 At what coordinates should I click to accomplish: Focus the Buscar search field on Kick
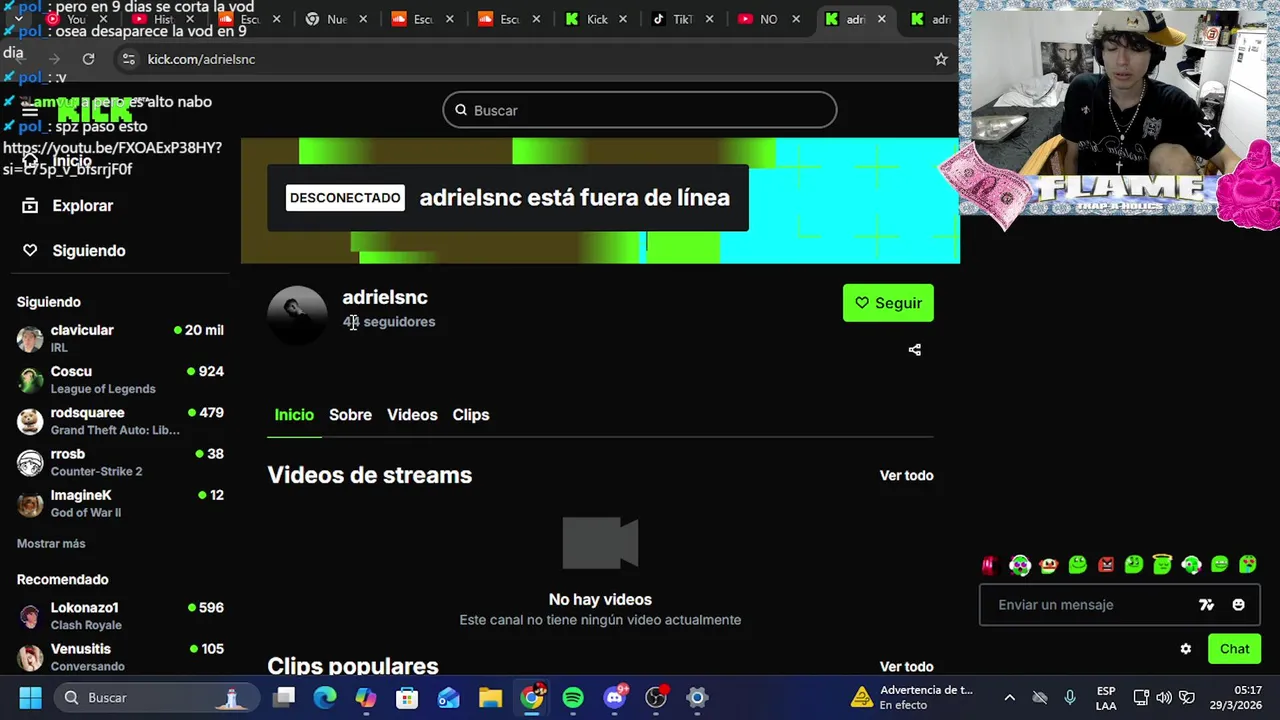640,110
